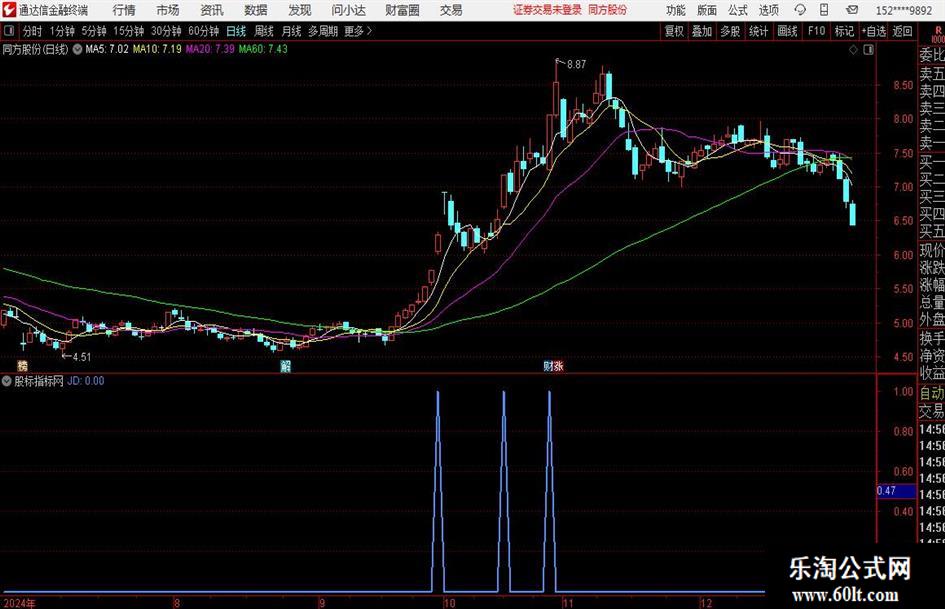This screenshot has width=945, height=609.
Task: Open the 市场 menu
Action: [x=168, y=10]
